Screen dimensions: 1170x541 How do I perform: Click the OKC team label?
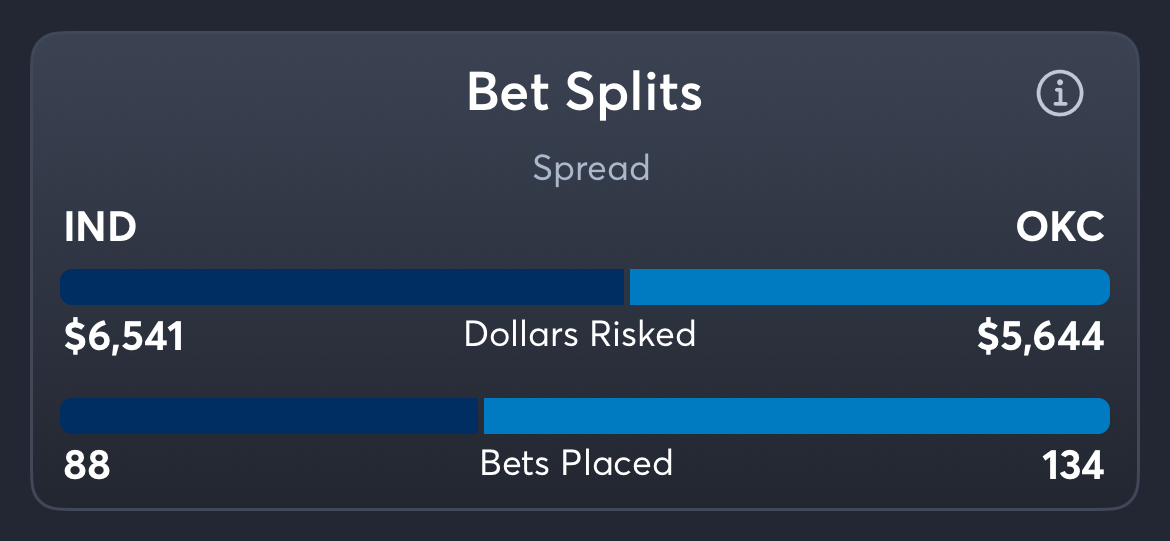(1060, 228)
